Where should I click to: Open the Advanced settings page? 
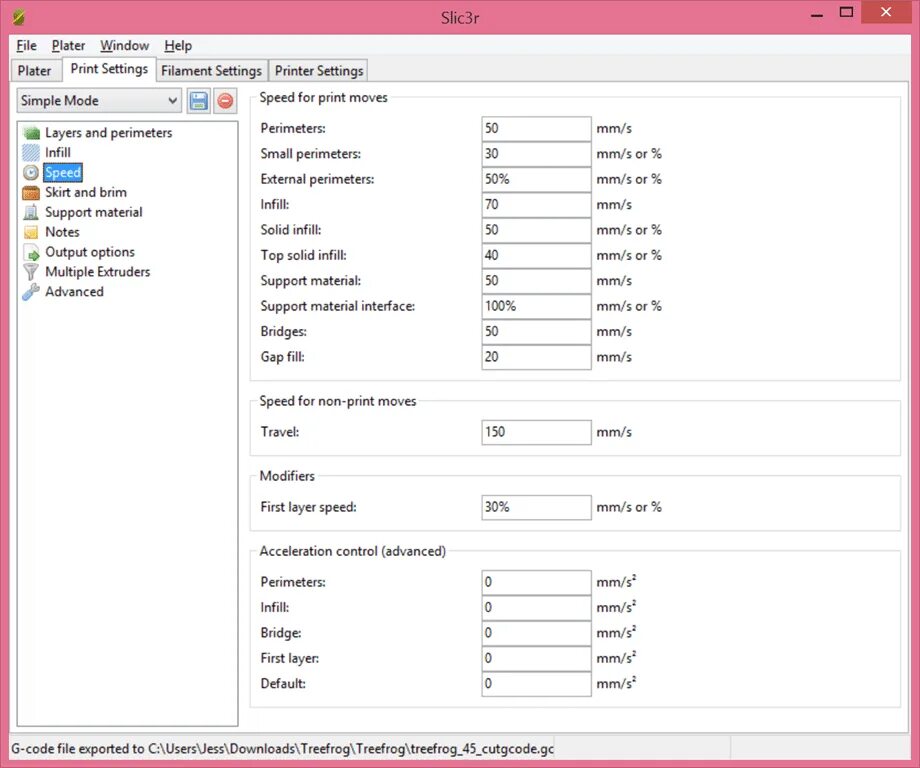74,292
